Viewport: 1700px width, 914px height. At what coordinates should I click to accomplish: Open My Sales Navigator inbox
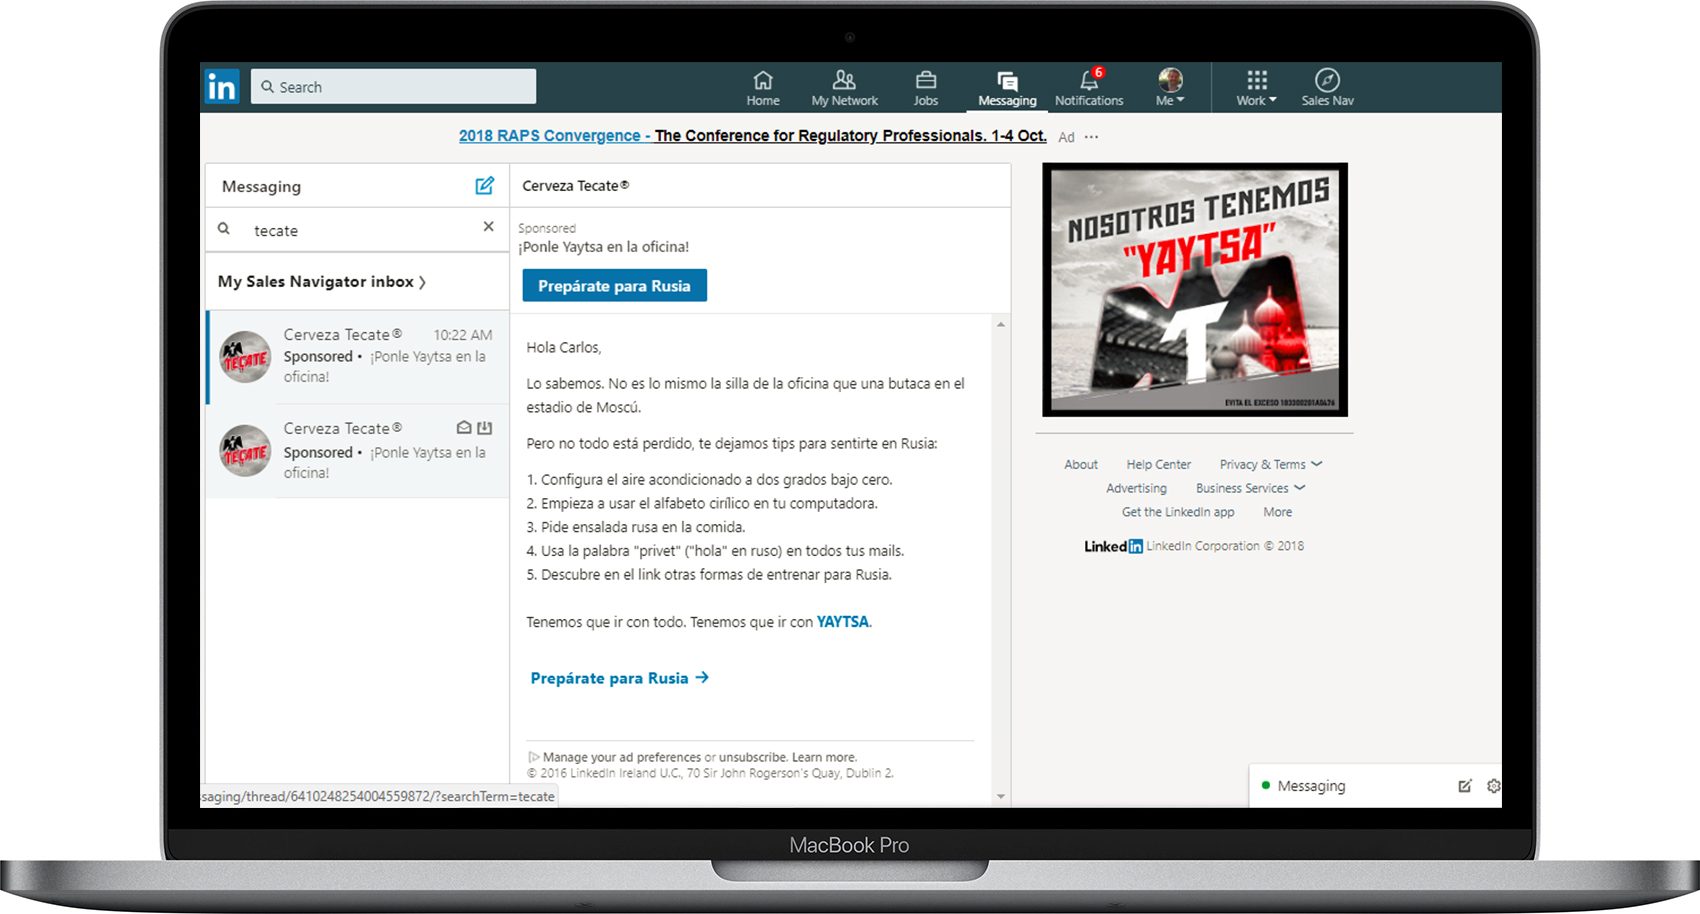pyautogui.click(x=322, y=282)
